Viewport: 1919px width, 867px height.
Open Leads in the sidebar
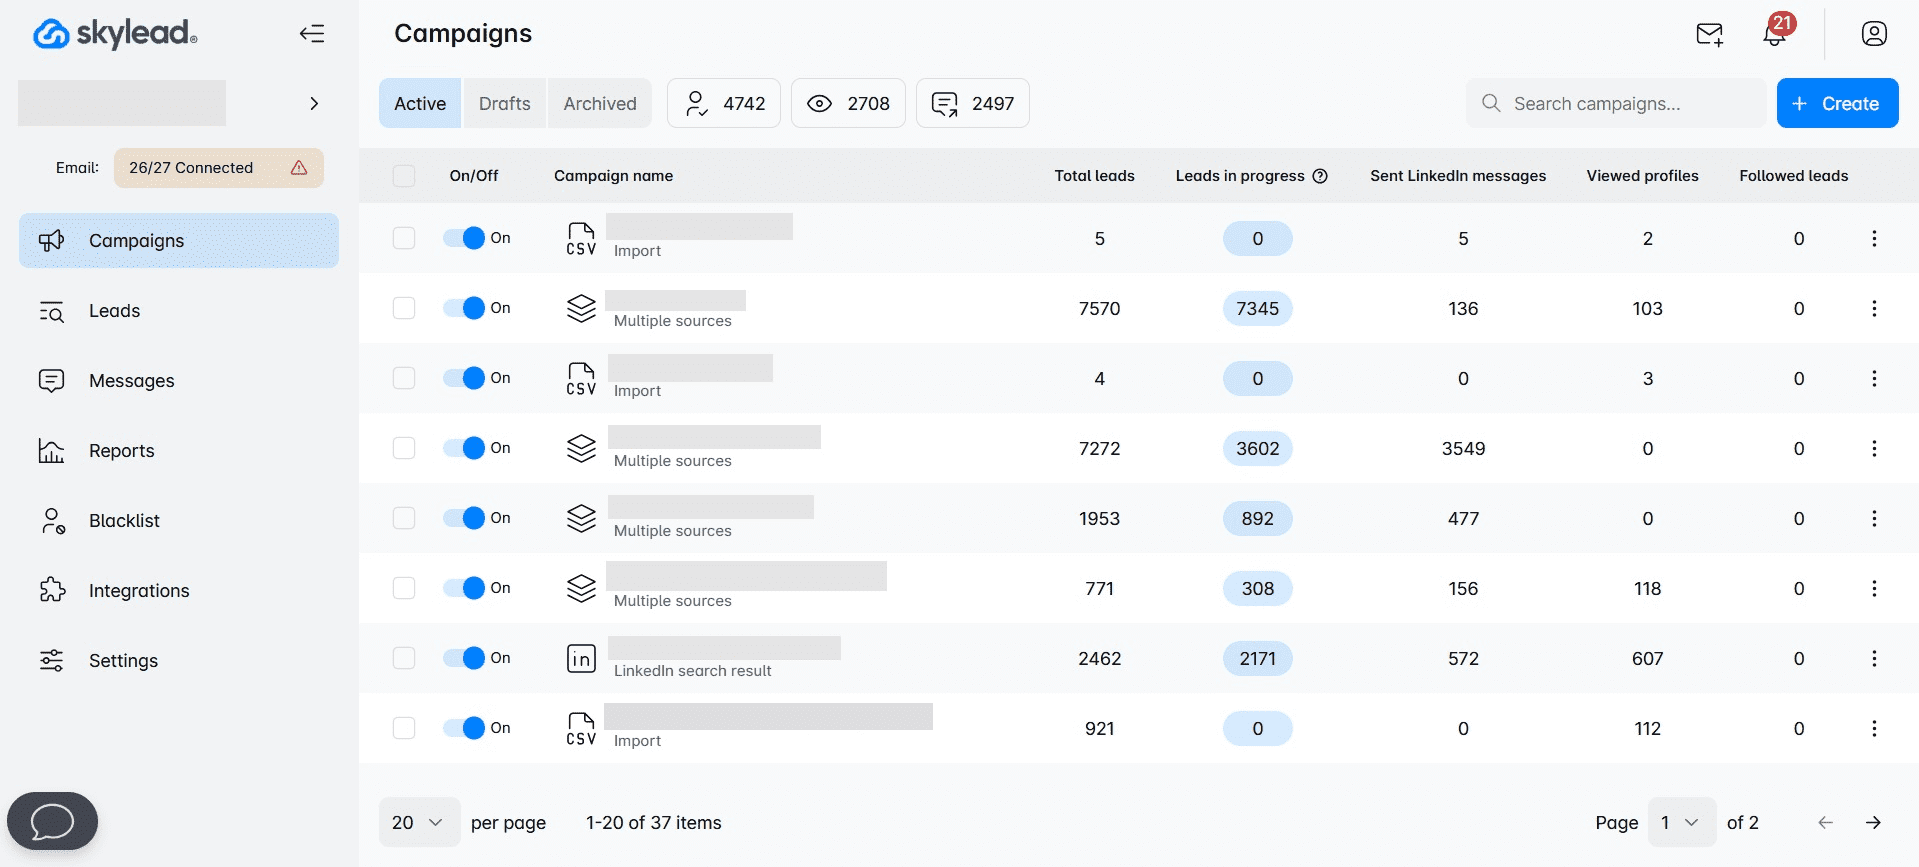pos(179,310)
